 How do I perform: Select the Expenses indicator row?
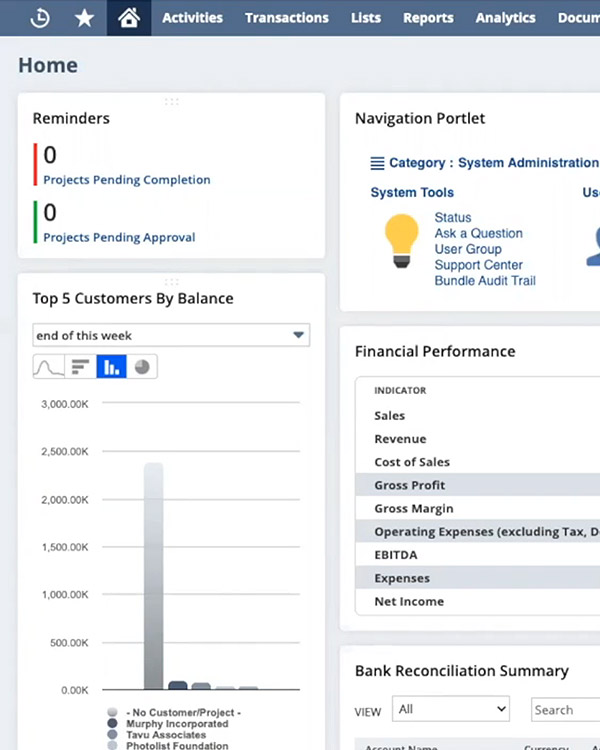[478, 578]
